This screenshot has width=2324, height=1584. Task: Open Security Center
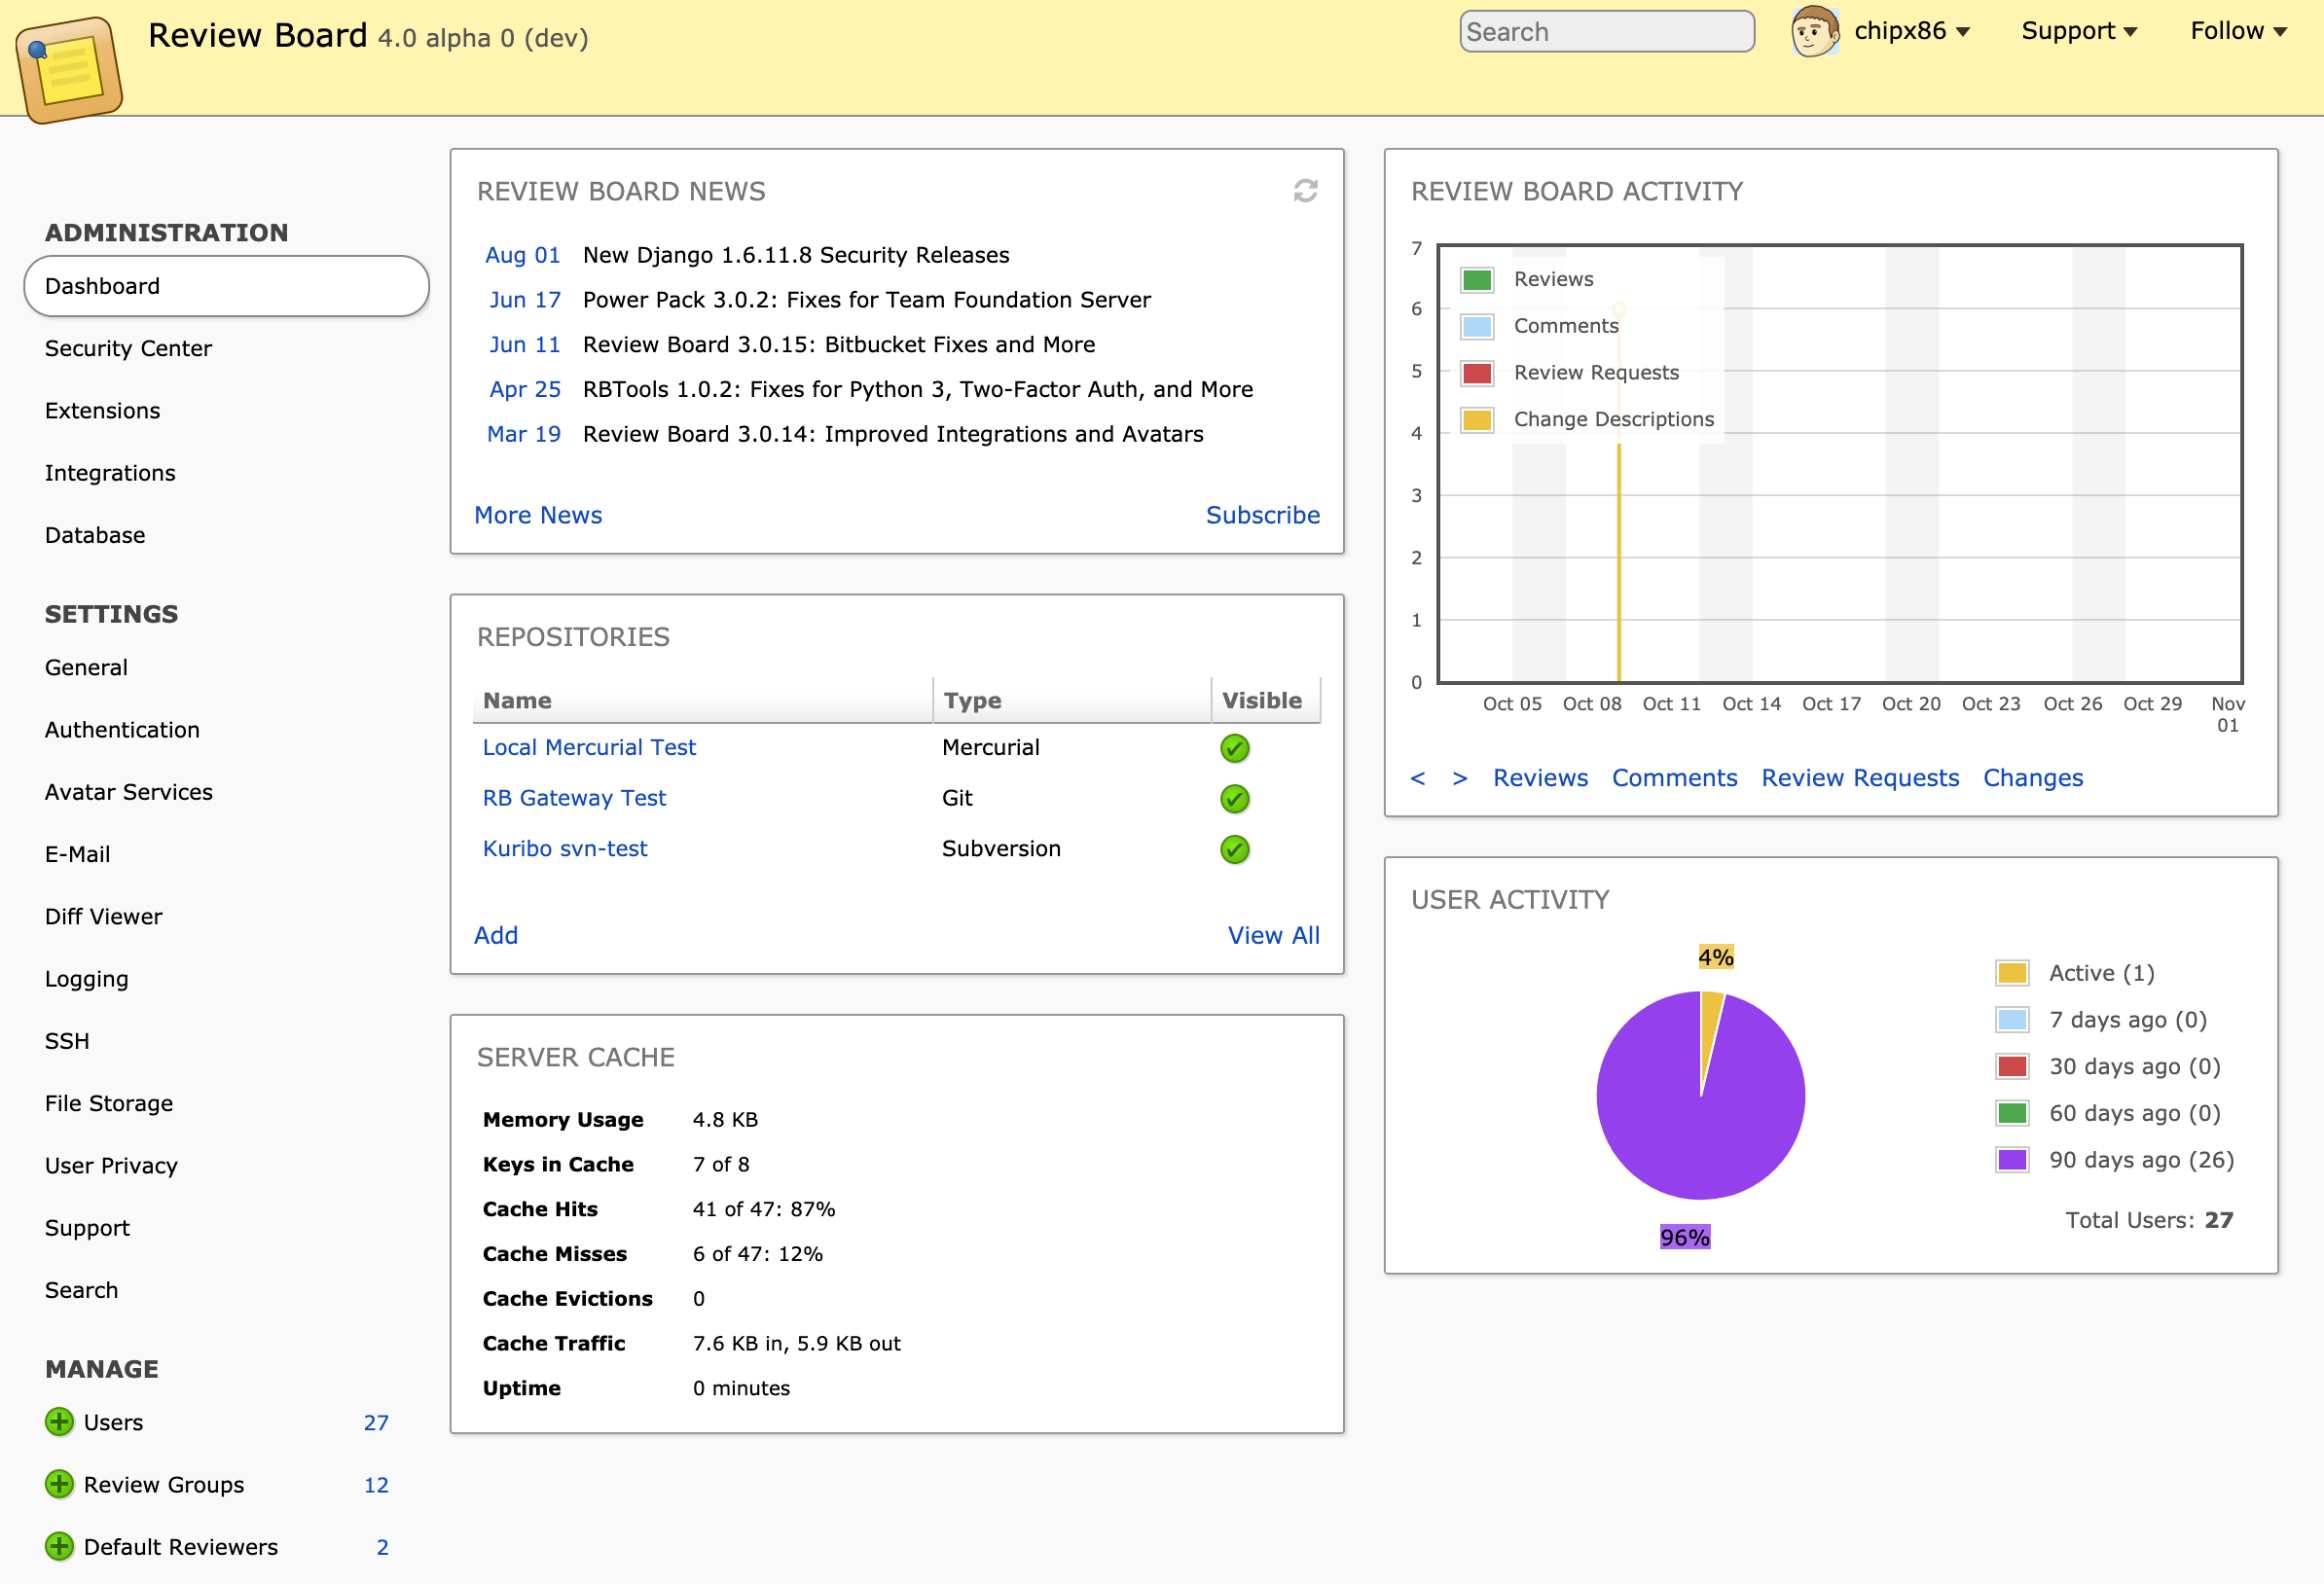pos(128,348)
